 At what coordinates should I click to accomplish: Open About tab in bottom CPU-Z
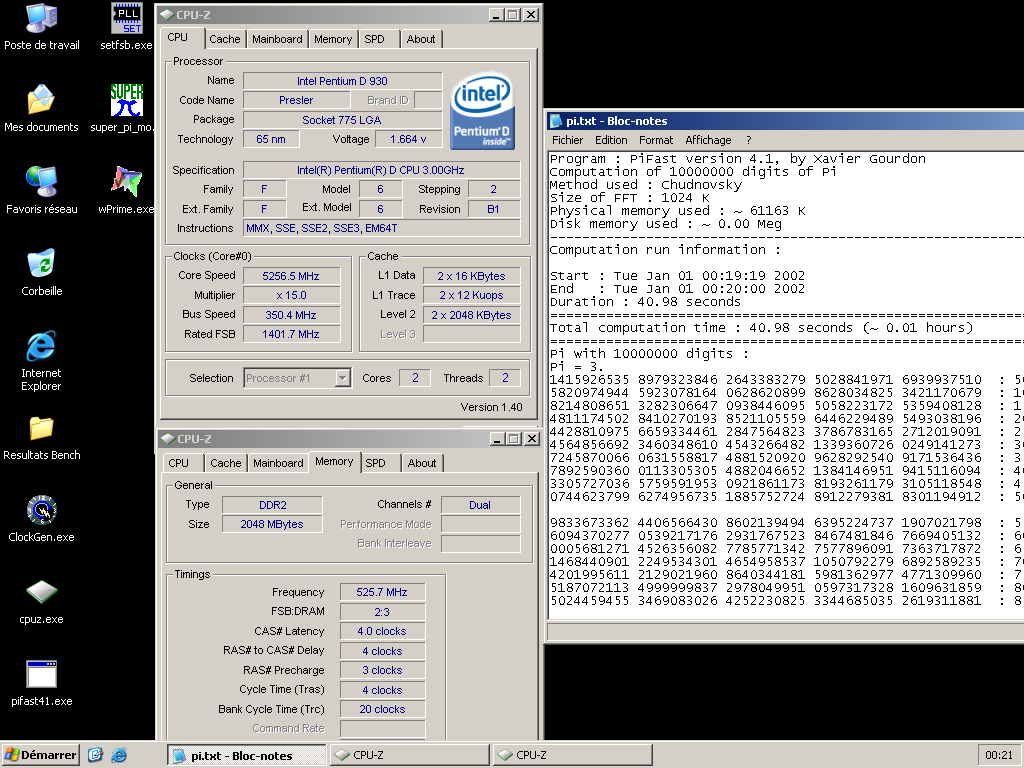pyautogui.click(x=422, y=463)
